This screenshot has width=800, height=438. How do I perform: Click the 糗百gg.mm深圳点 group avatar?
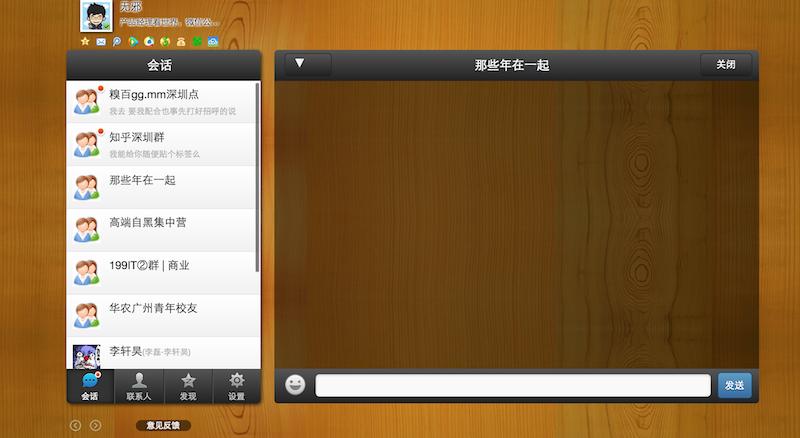(86, 102)
